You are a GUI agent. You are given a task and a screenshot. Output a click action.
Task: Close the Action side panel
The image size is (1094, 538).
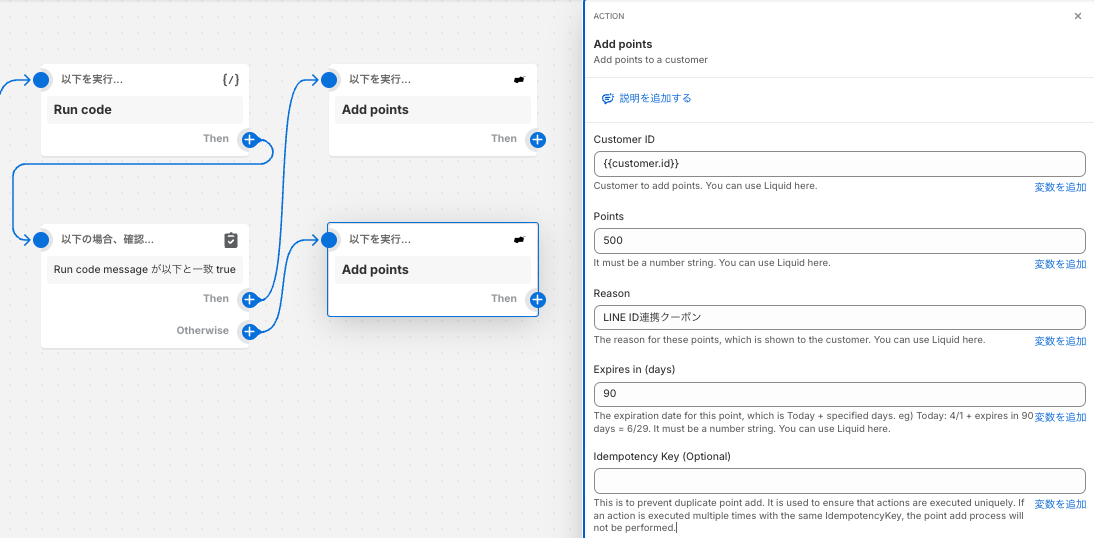[1077, 16]
